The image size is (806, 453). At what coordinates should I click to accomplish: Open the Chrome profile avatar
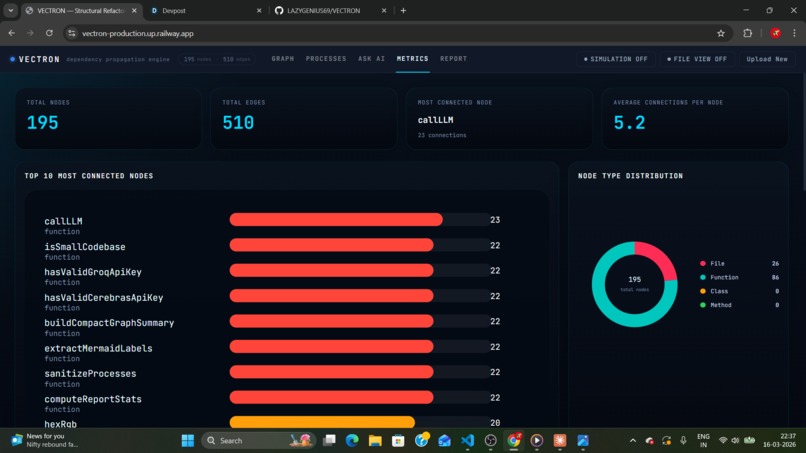pos(776,33)
